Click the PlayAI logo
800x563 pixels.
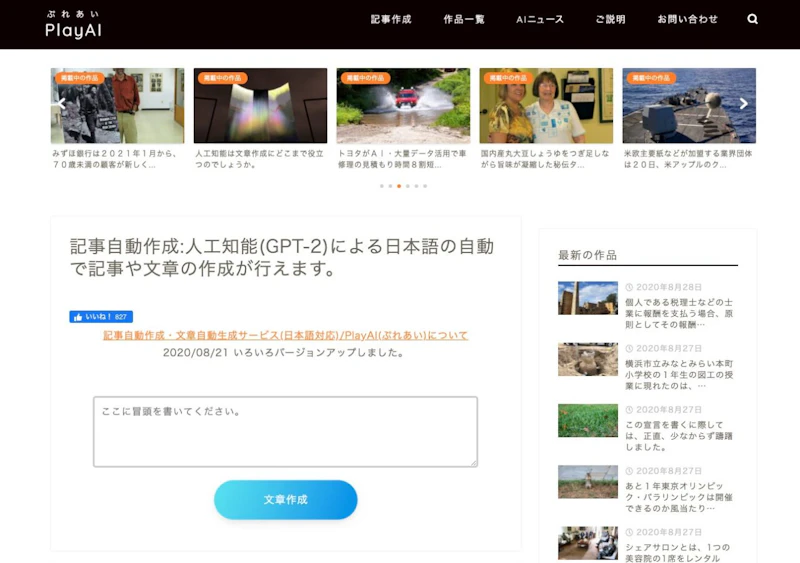(73, 25)
